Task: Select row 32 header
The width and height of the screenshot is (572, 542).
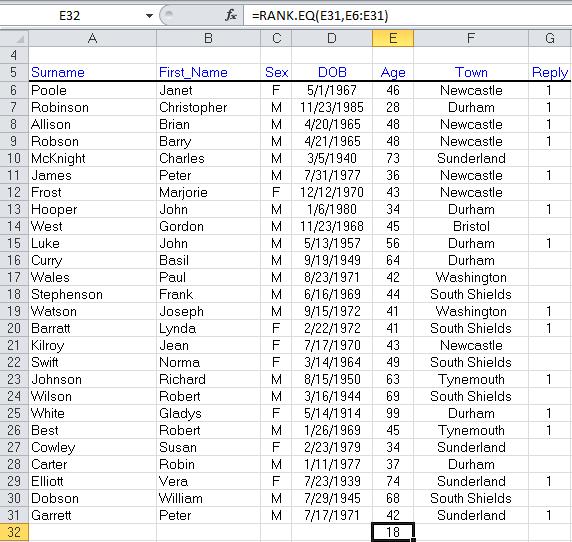Action: coord(14,532)
